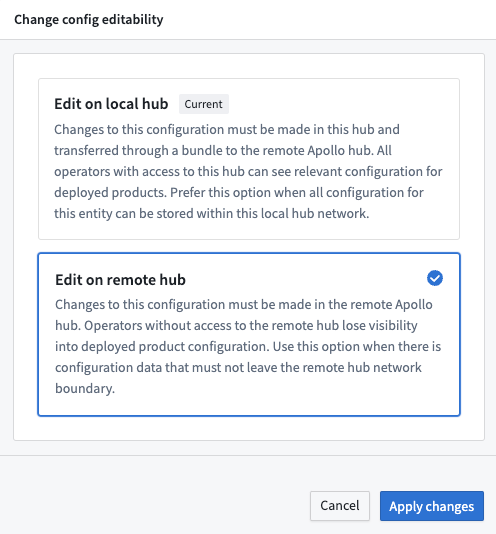Click the remote hub description mentioning 'remote hub network boundary'
Image resolution: width=496 pixels, height=534 pixels.
tap(248, 346)
